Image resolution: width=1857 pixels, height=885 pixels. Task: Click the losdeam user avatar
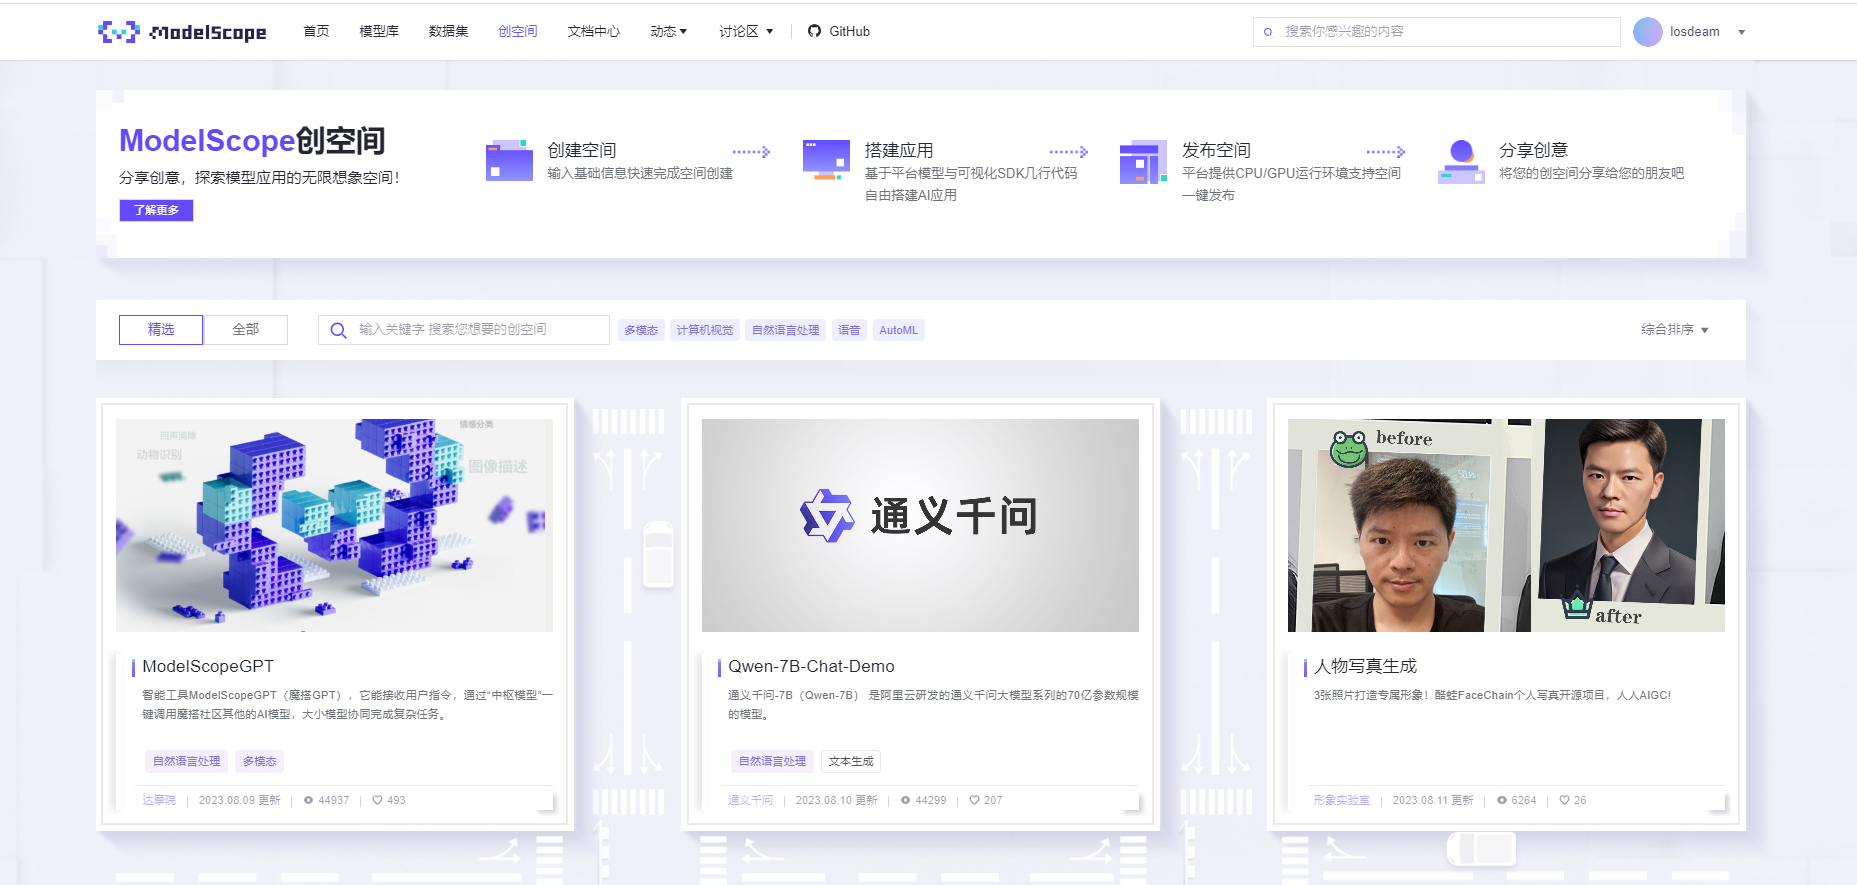coord(1647,32)
